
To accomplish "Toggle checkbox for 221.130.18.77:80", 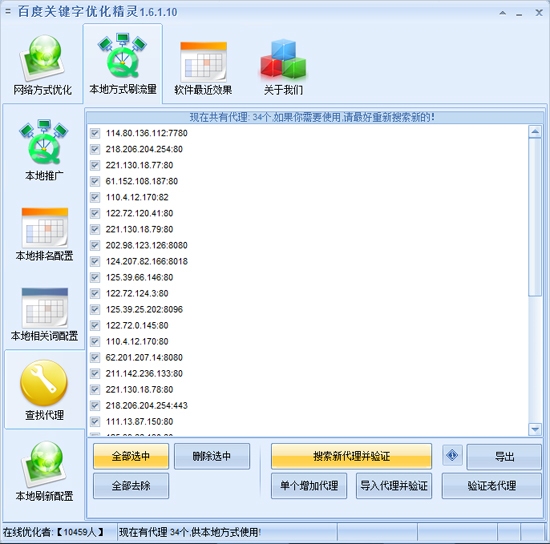I will (95, 165).
